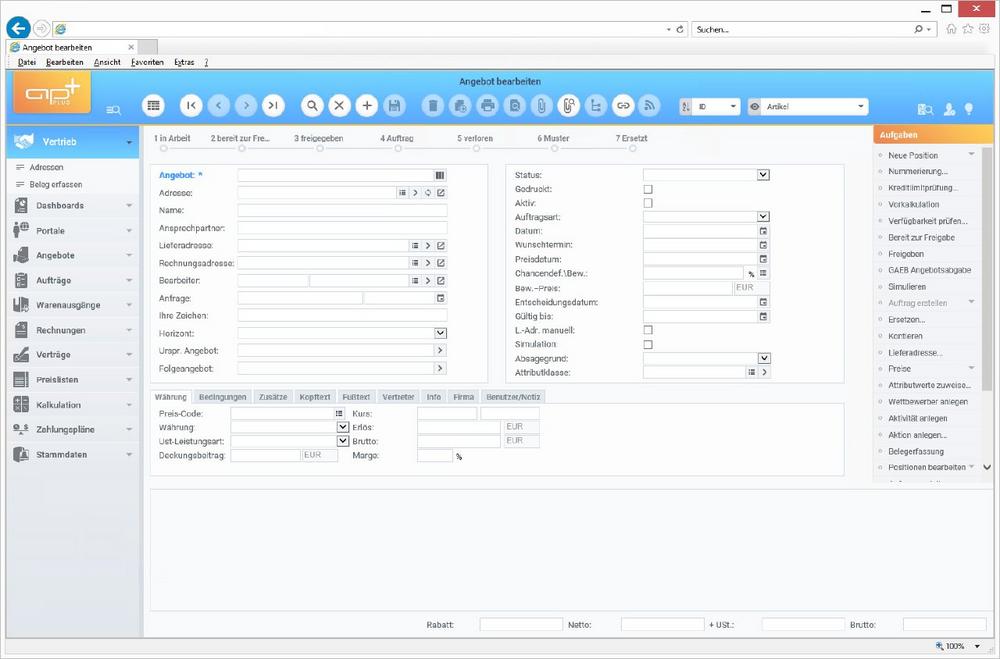This screenshot has width=1000, height=659.
Task: Click the save diskette icon
Action: tap(394, 106)
